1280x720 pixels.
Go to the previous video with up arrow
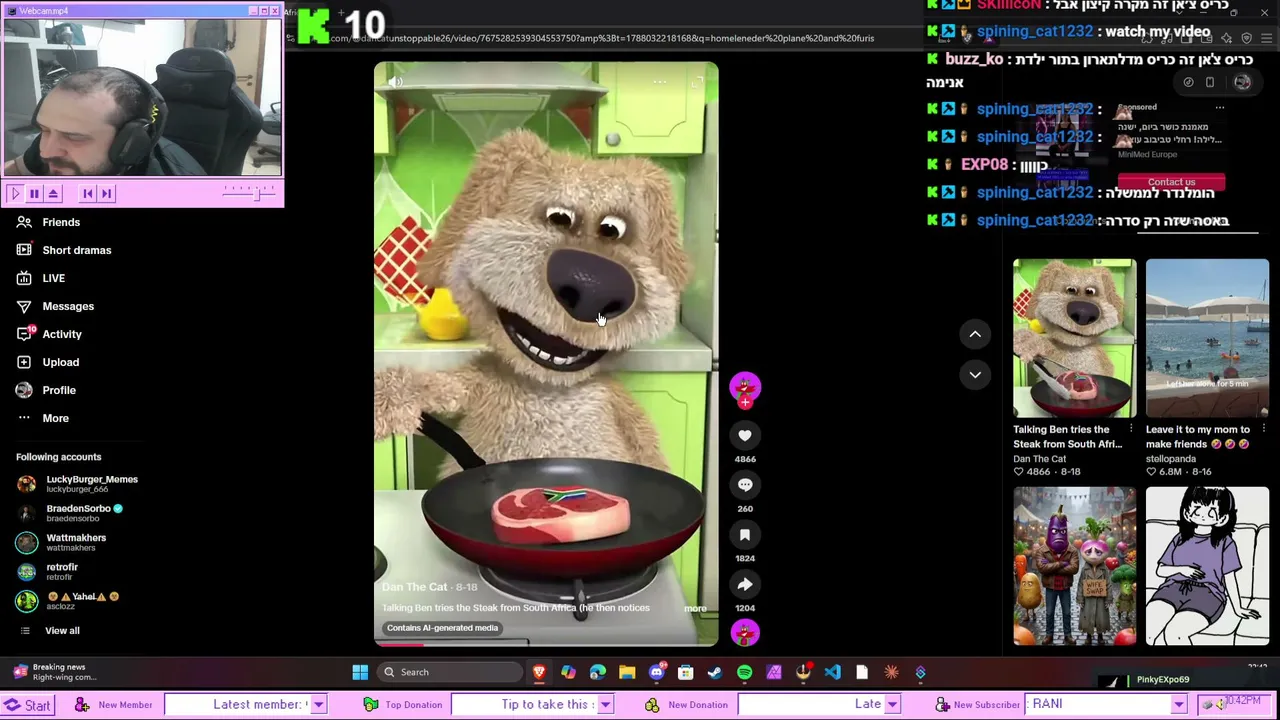[975, 334]
